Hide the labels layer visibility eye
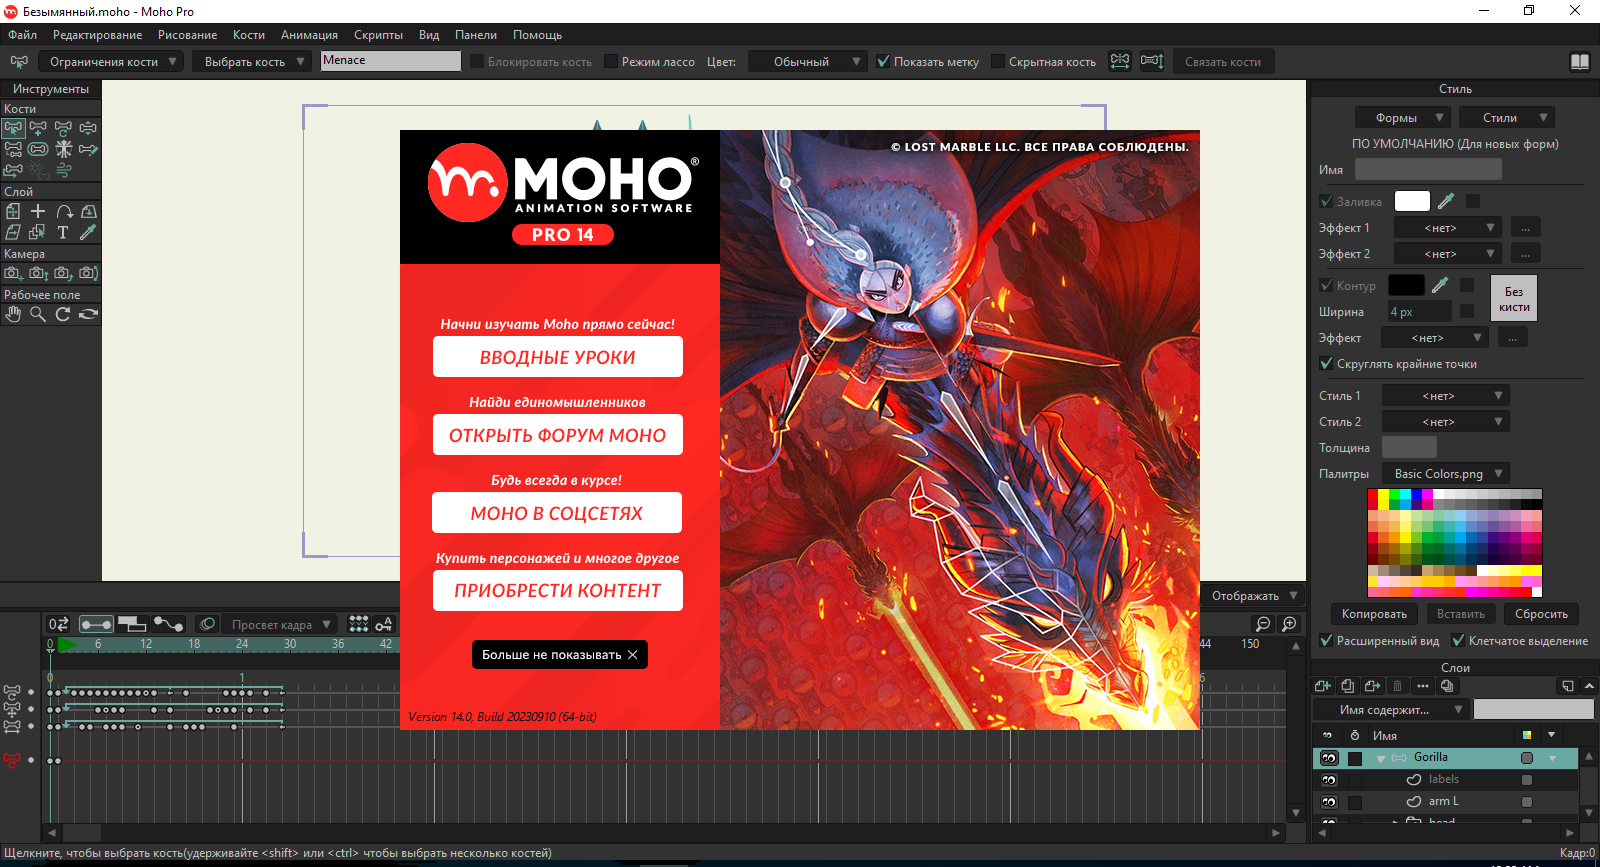Image resolution: width=1600 pixels, height=867 pixels. pyautogui.click(x=1329, y=780)
